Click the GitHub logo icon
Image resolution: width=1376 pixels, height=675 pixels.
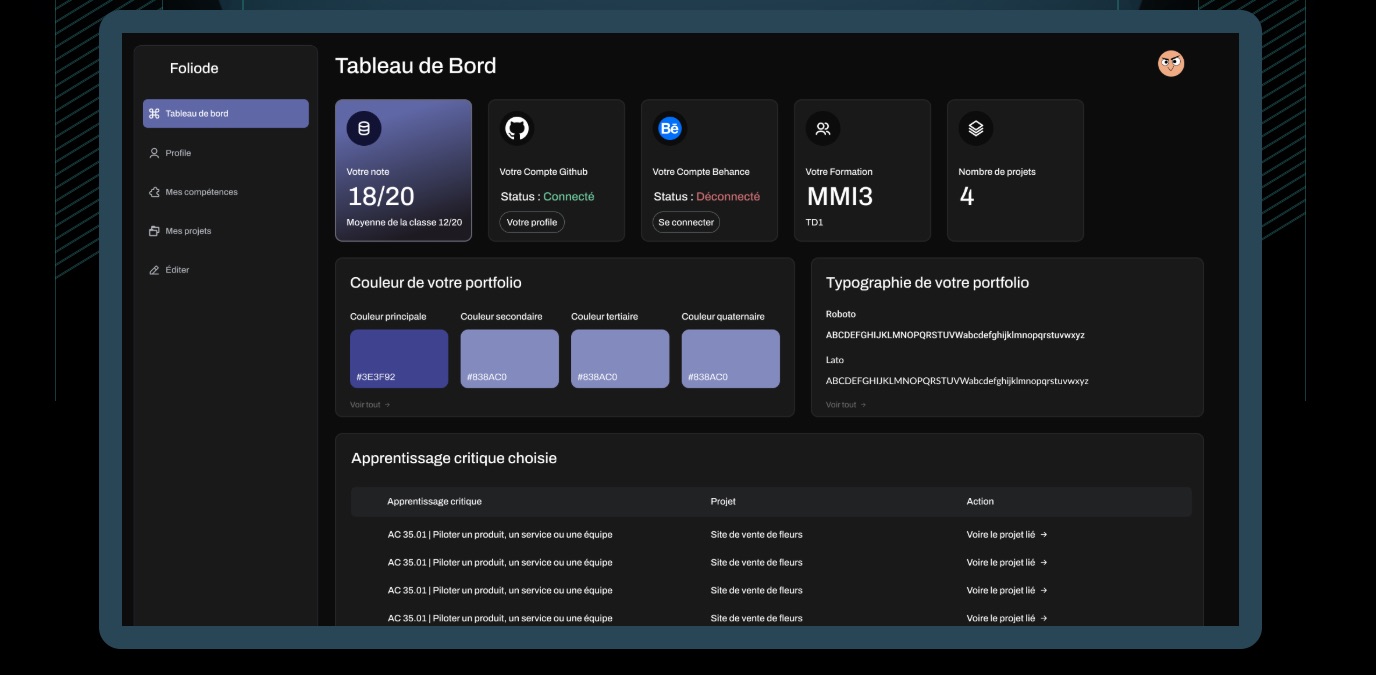(516, 129)
